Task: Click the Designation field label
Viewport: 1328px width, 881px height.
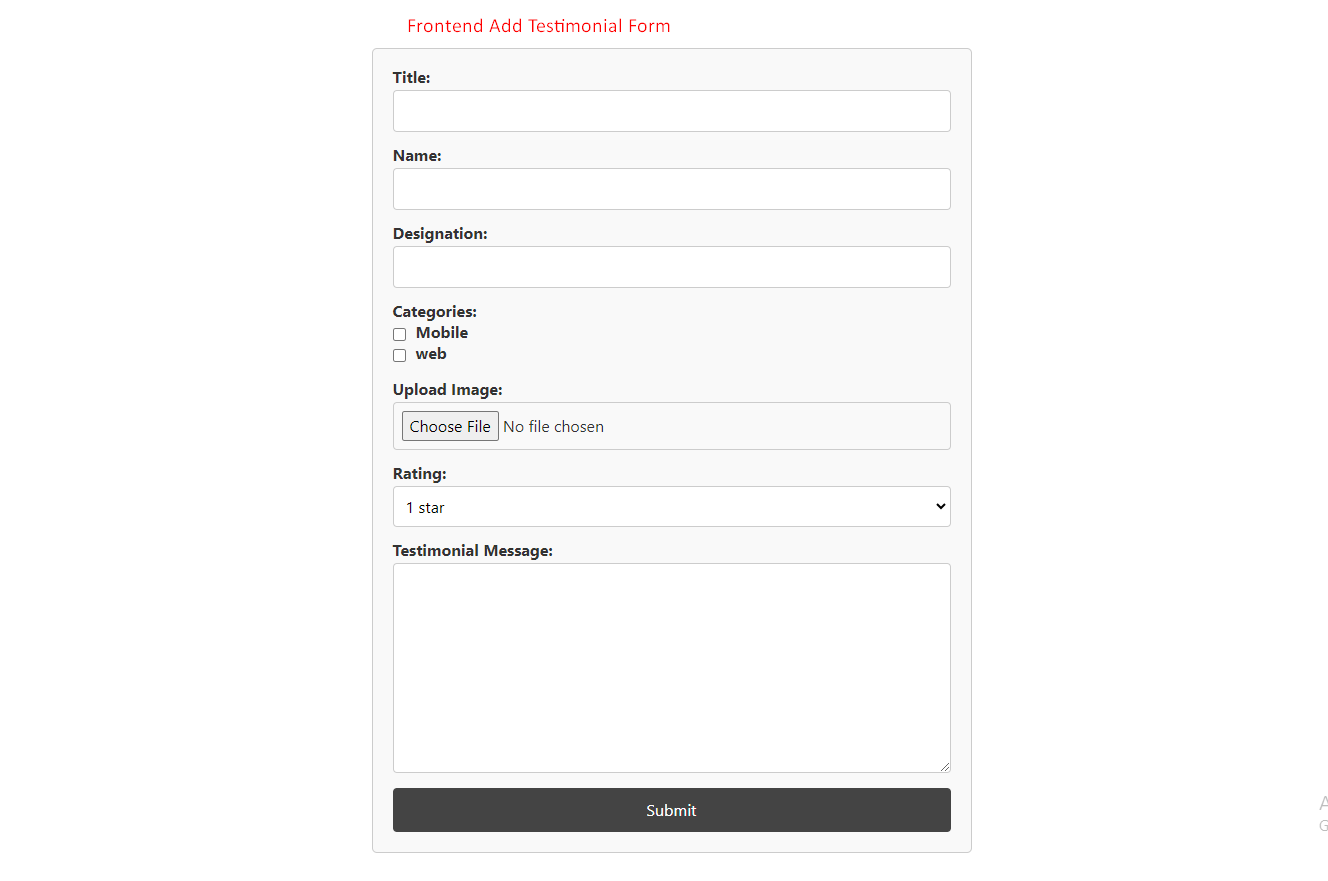Action: pos(440,234)
